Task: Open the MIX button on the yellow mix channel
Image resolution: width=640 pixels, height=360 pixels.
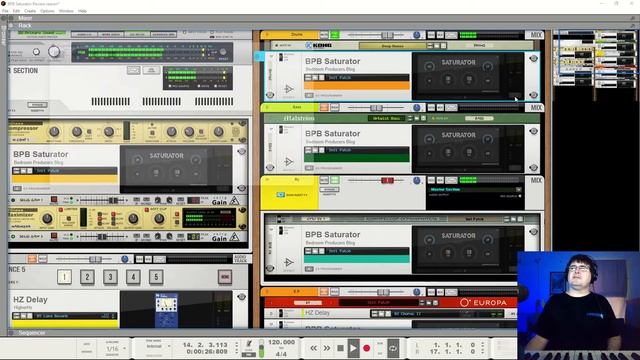Action: [x=536, y=180]
